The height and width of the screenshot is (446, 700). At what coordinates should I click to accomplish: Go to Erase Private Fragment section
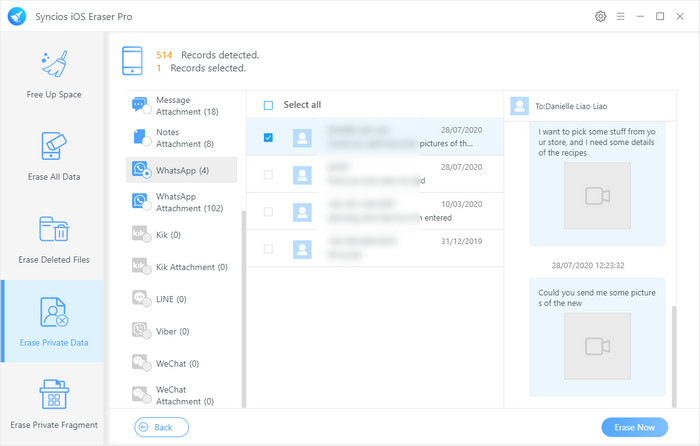[x=52, y=404]
